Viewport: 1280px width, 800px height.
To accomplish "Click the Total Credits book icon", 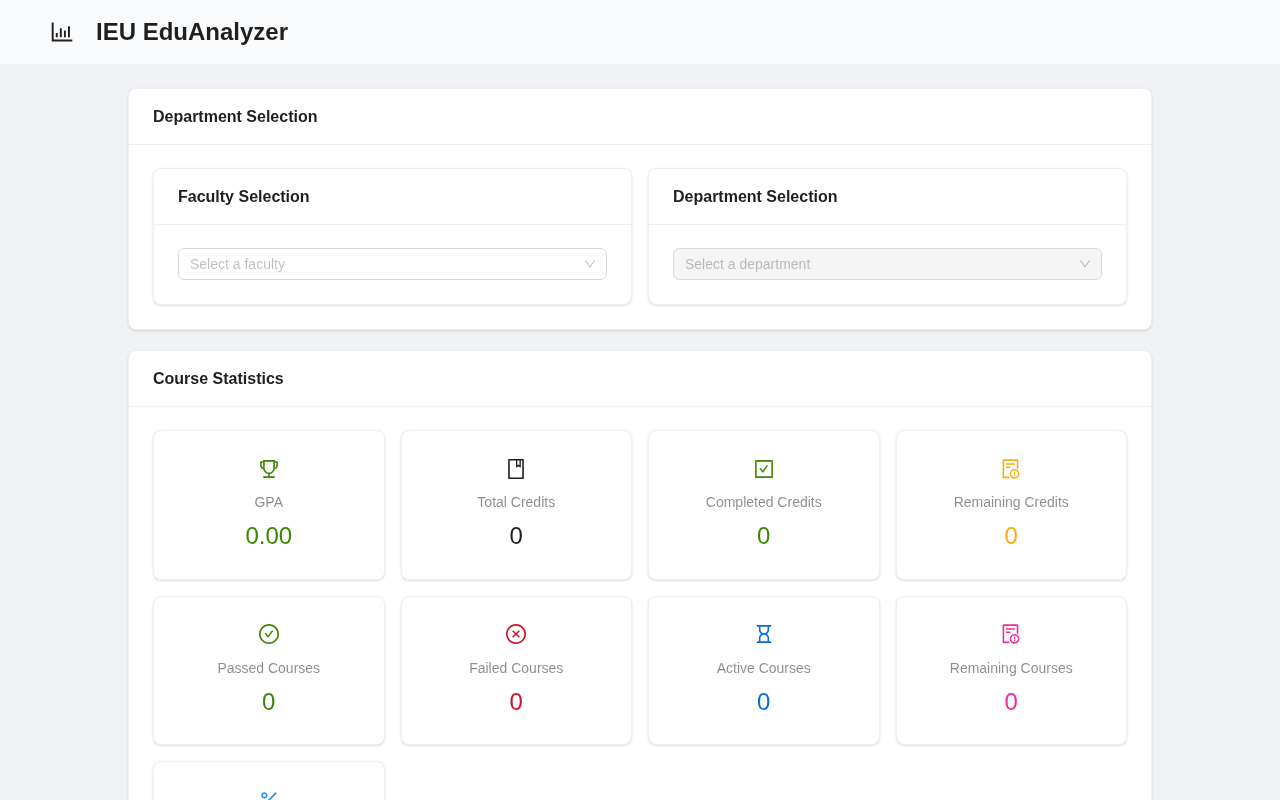I will pyautogui.click(x=516, y=469).
